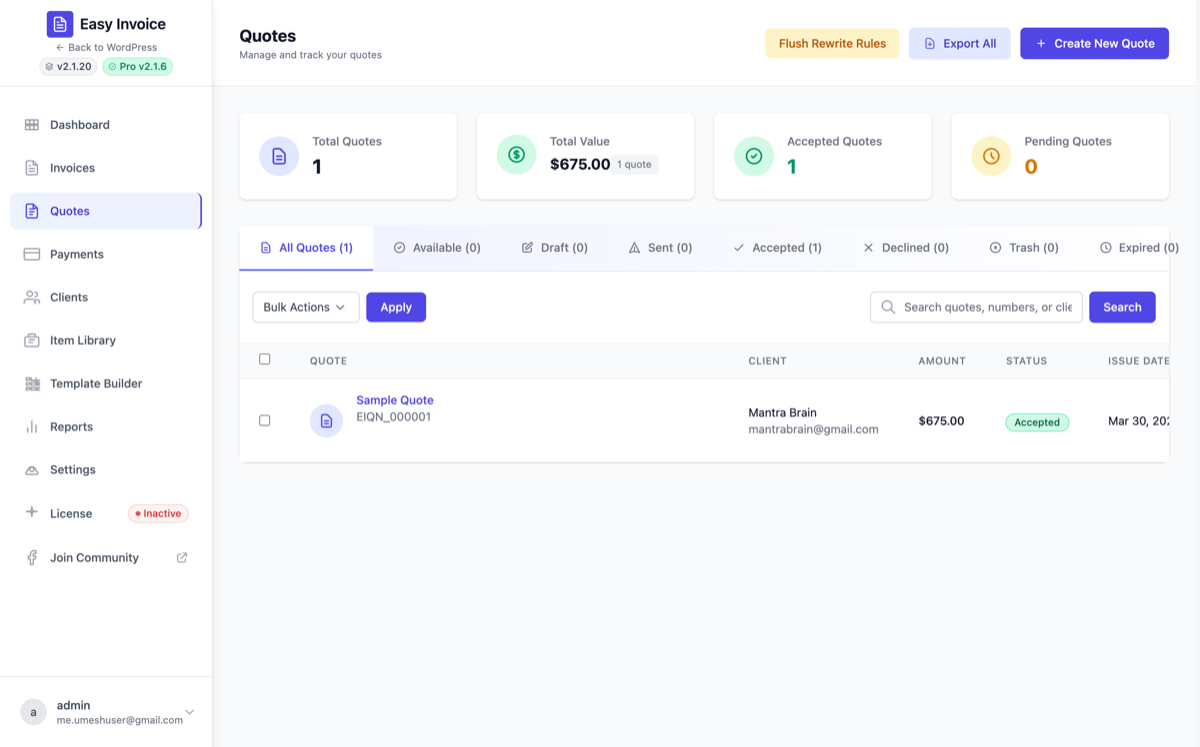Open the Dashboard menu item
The height and width of the screenshot is (747, 1200).
pos(106,125)
